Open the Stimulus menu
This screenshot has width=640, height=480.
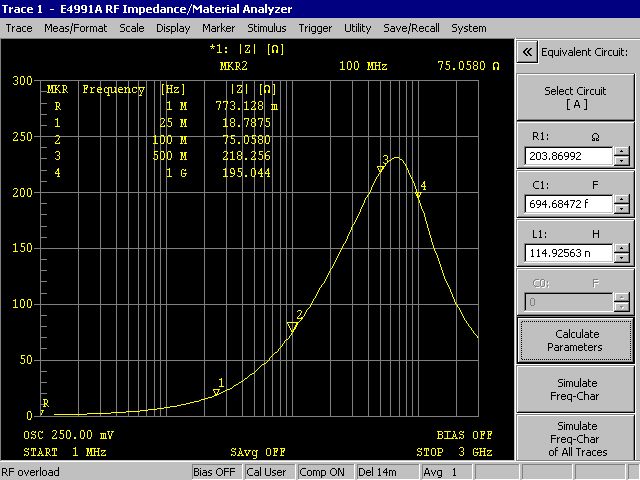[x=267, y=28]
